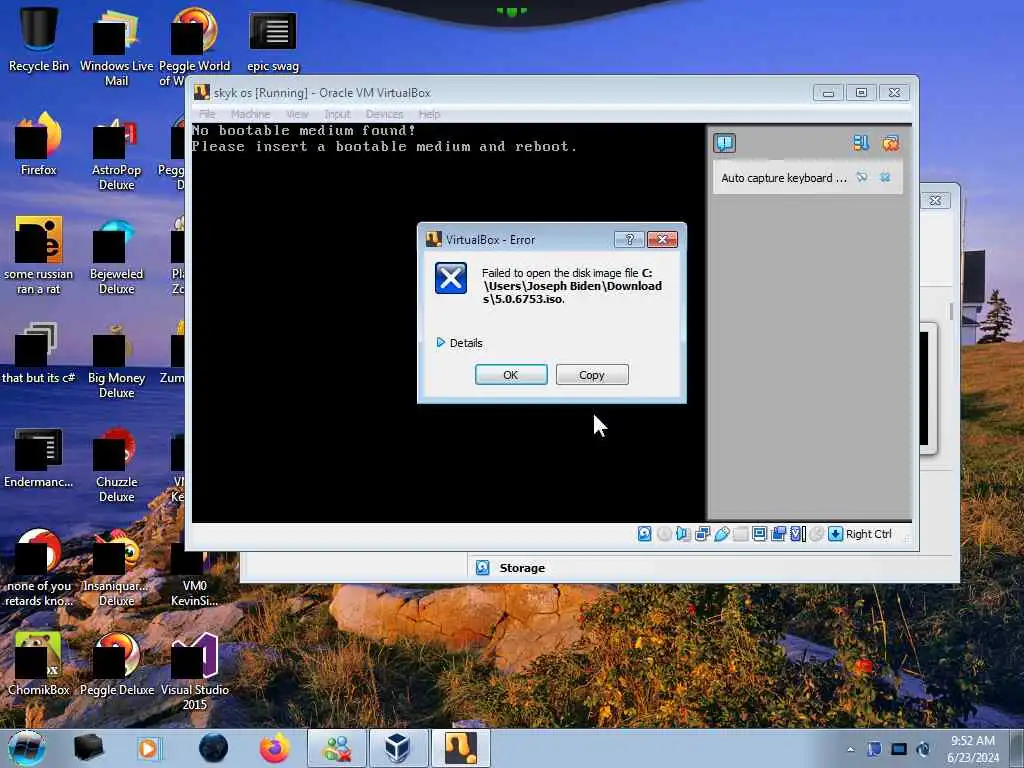Close the VirtualBox - Error dialog
The image size is (1024, 768).
tap(662, 240)
